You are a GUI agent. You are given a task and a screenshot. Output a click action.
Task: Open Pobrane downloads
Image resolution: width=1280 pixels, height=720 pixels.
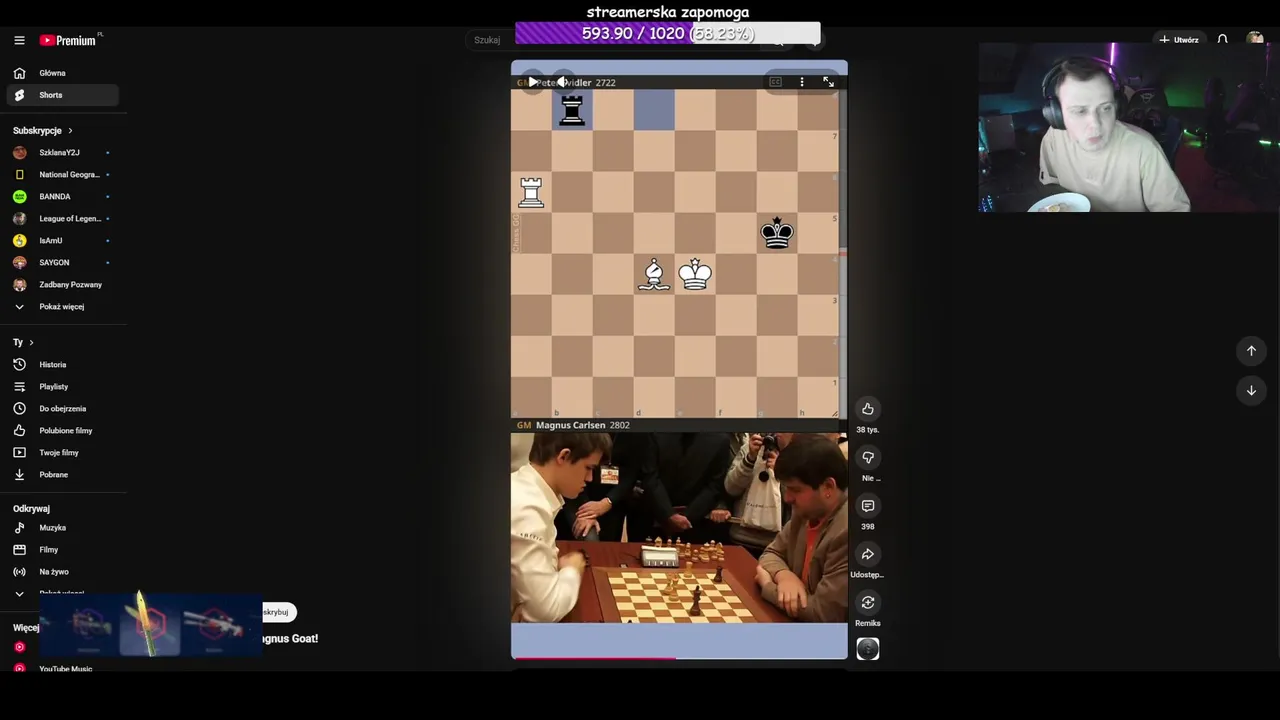62,475
